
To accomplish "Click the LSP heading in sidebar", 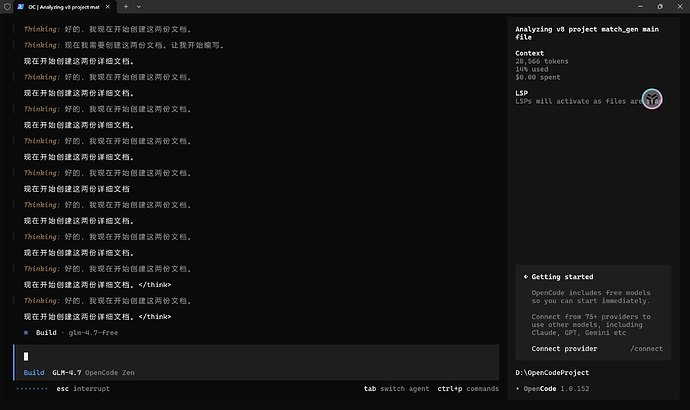I will (521, 93).
